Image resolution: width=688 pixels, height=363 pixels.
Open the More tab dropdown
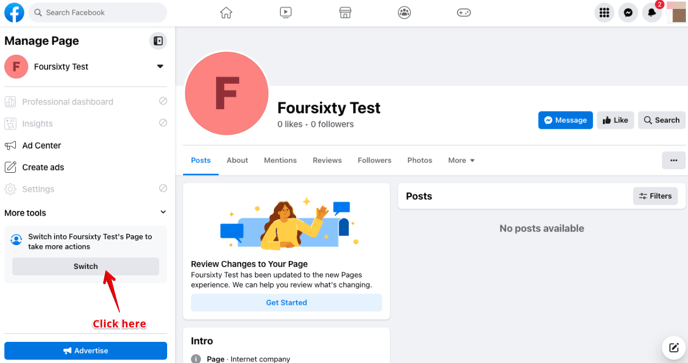point(461,161)
